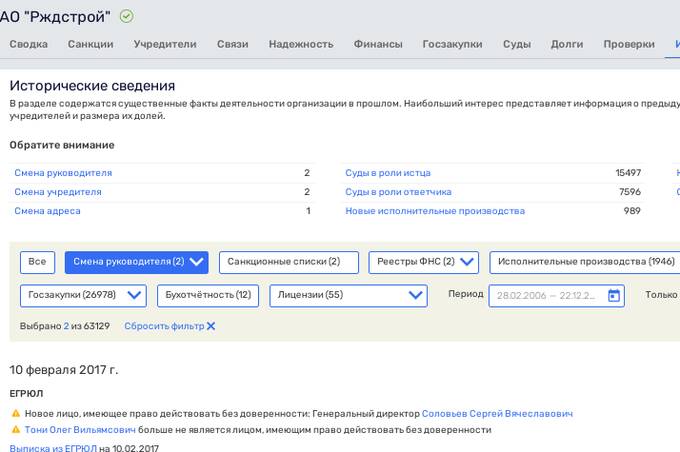Screen dimensions: 680x452
Task: Click the period date range field
Action: [545, 296]
